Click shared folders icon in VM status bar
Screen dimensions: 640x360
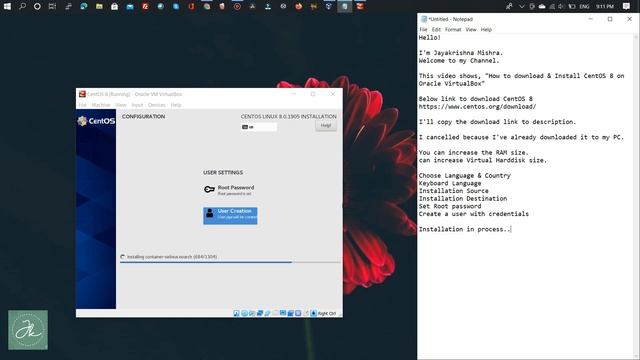(275, 313)
